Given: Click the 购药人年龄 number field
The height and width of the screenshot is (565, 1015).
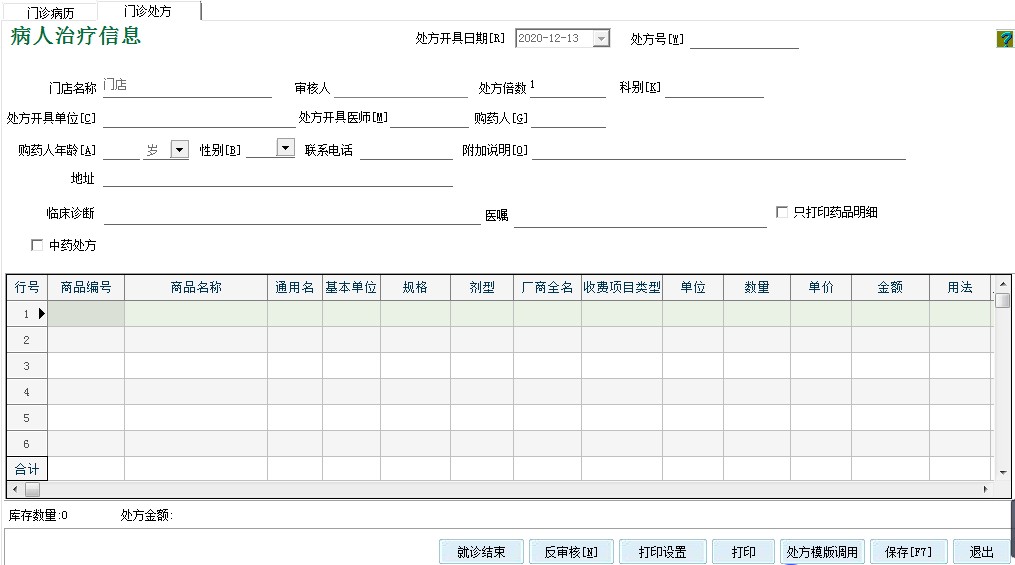Looking at the screenshot, I should (x=121, y=150).
